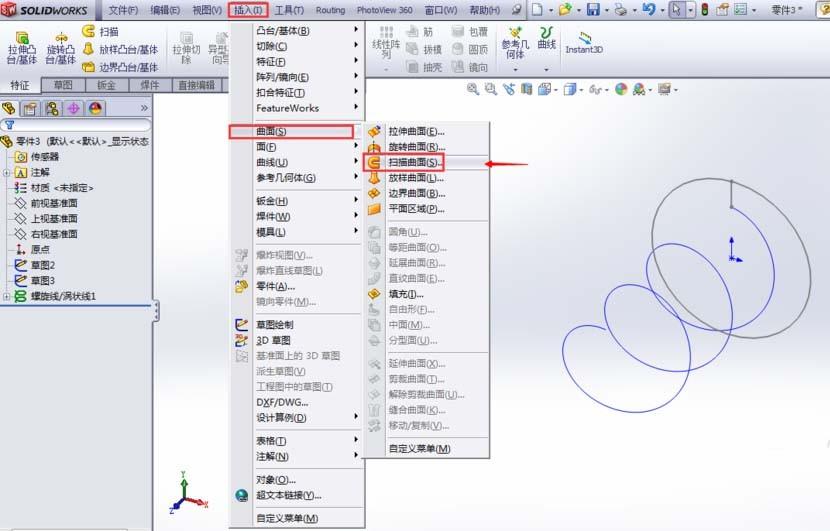This screenshot has width=830, height=531.
Task: Open the PropertyManager tab icon
Action: pos(30,109)
